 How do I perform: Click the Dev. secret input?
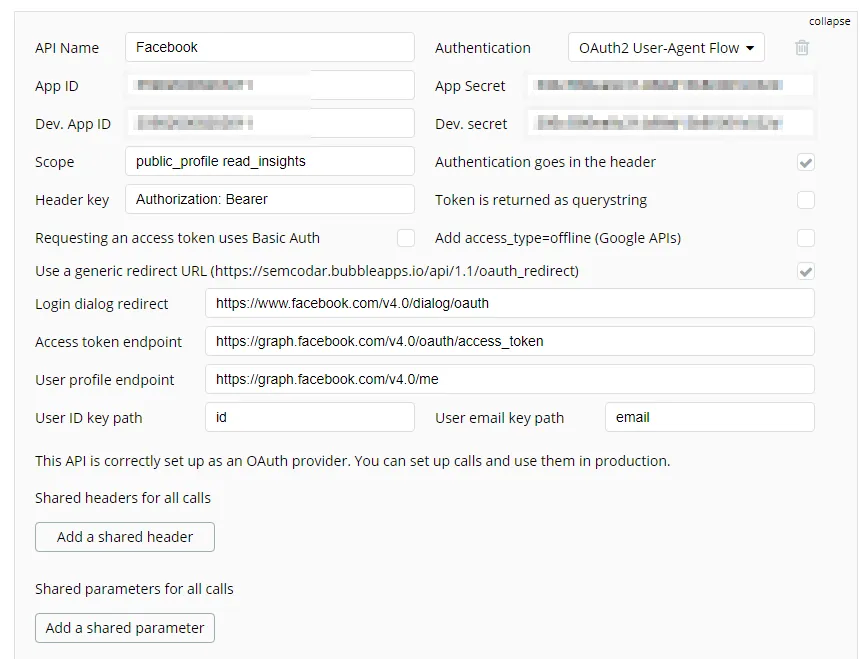click(x=670, y=124)
